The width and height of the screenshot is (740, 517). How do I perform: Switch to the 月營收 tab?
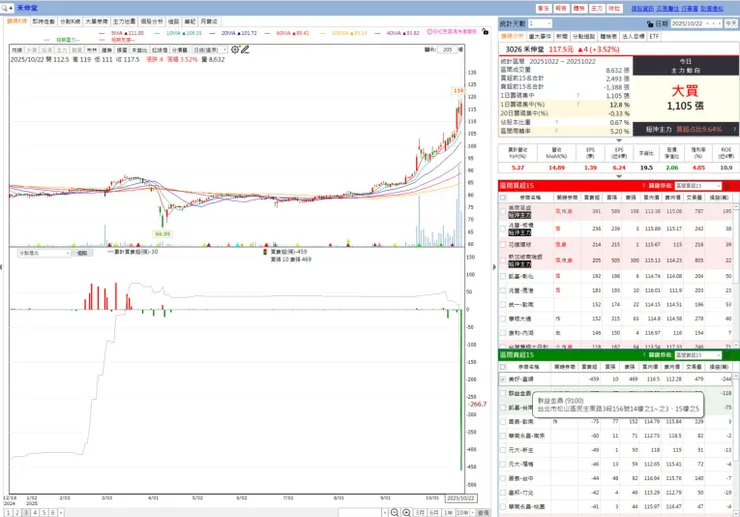pos(209,21)
